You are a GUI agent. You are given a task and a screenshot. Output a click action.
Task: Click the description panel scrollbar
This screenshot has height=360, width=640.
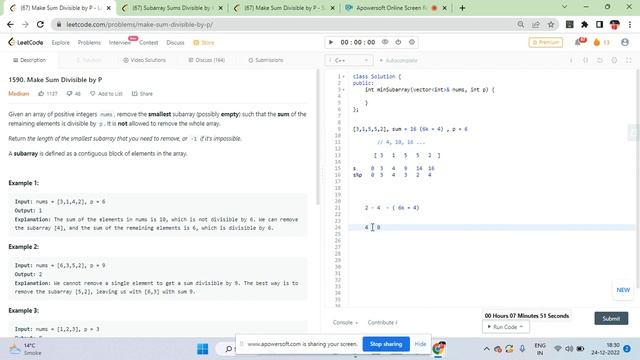(x=318, y=137)
